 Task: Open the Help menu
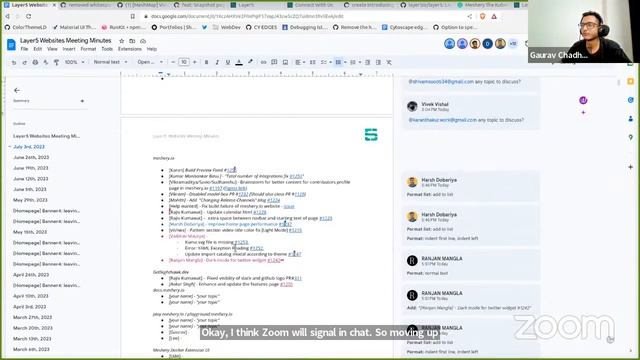tap(152, 49)
